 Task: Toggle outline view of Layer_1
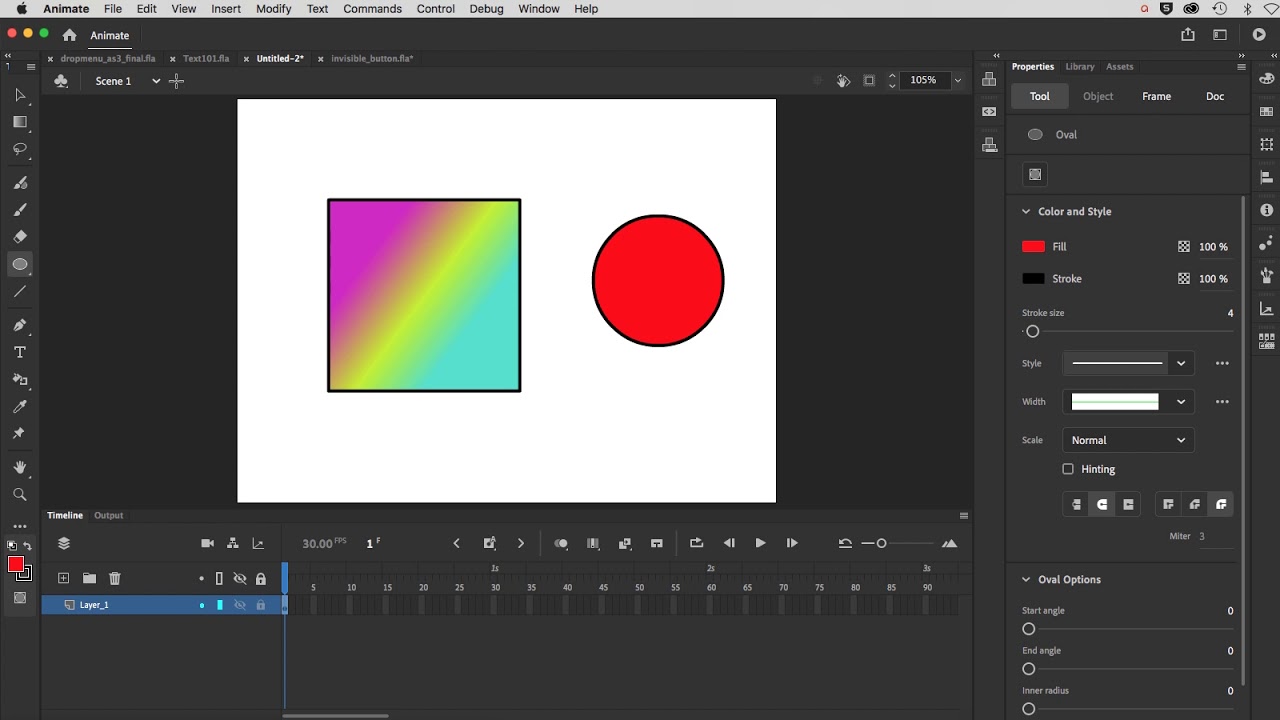(x=220, y=605)
